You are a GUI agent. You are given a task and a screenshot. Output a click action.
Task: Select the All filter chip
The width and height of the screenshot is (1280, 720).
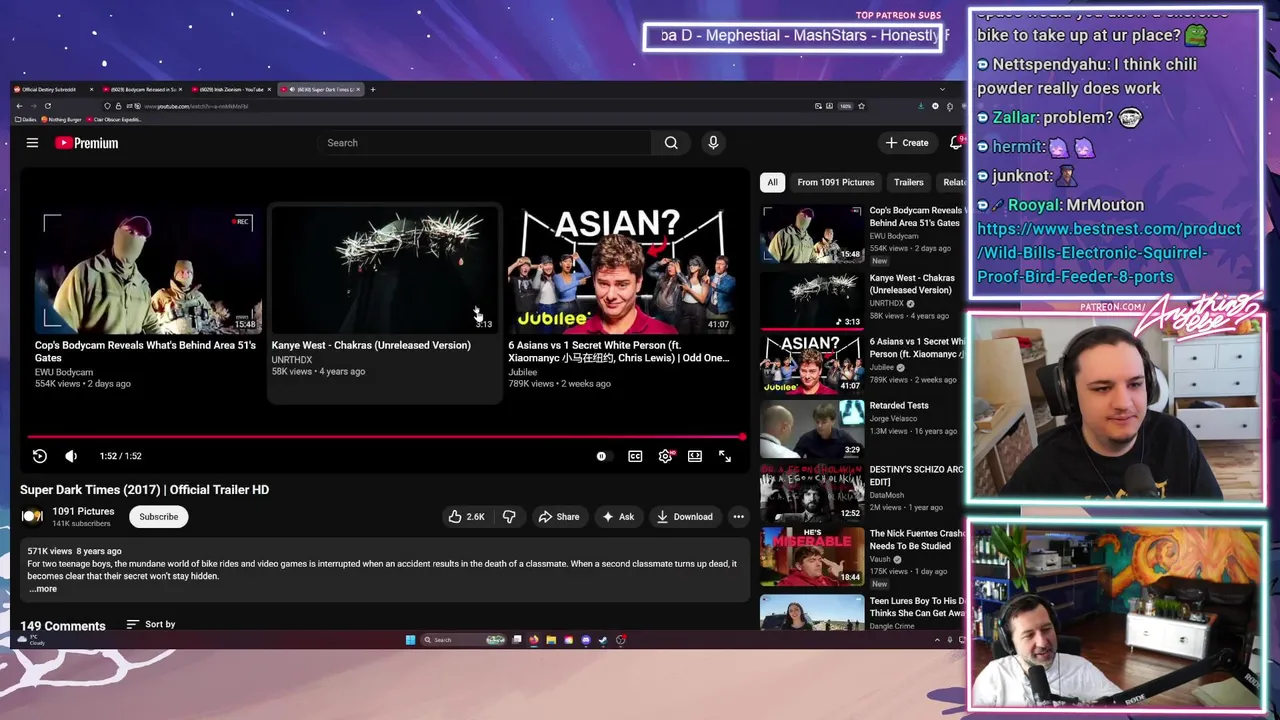(x=772, y=182)
